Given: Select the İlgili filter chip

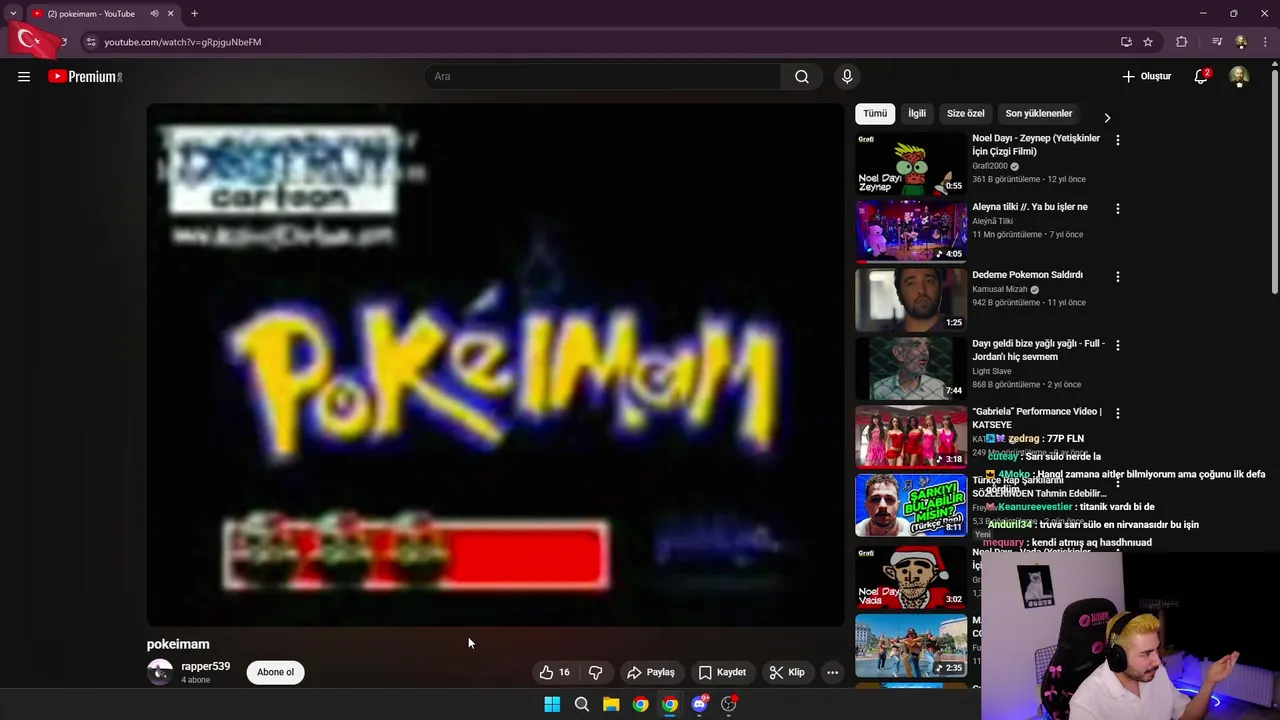Looking at the screenshot, I should pyautogui.click(x=917, y=114).
